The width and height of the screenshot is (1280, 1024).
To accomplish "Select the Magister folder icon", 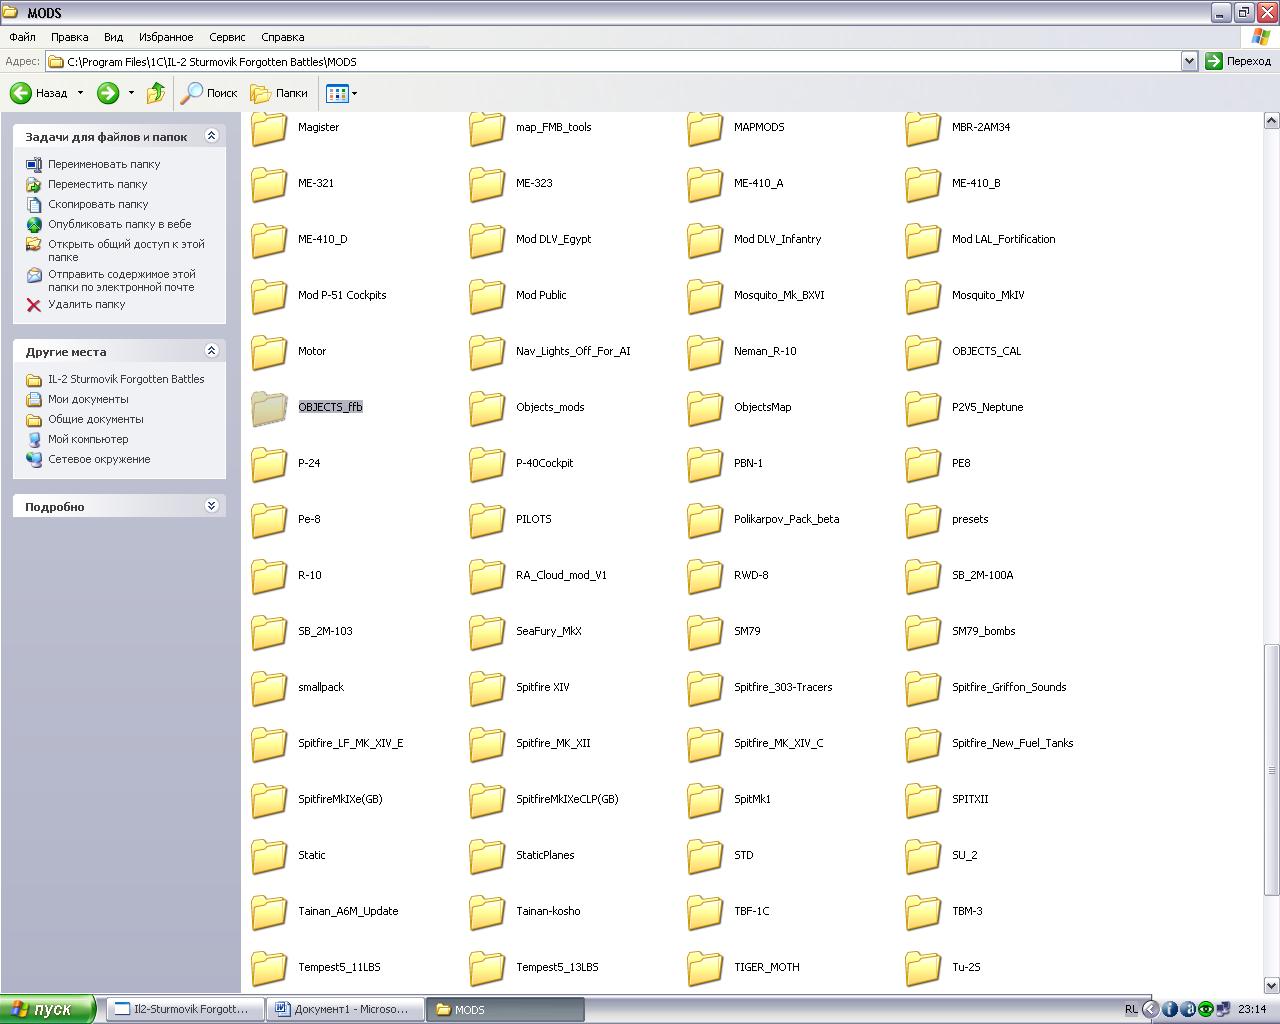I will click(x=269, y=127).
